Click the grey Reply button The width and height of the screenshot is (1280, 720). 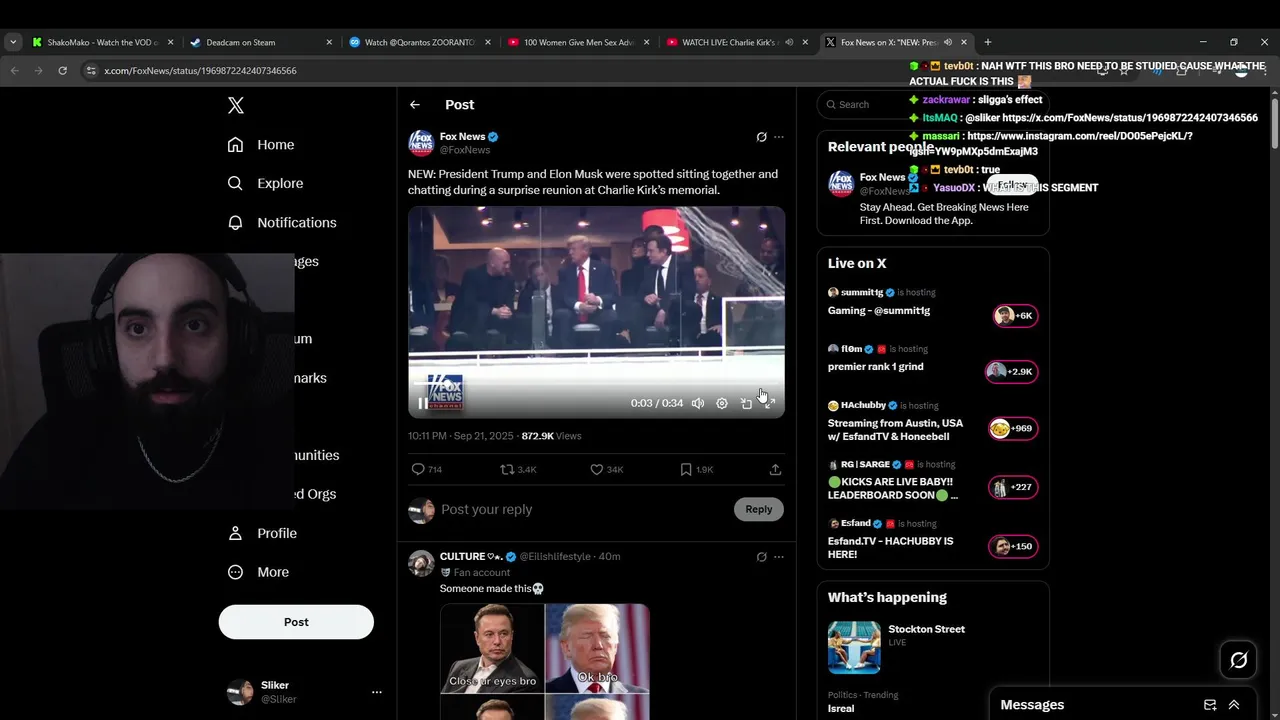click(x=759, y=509)
